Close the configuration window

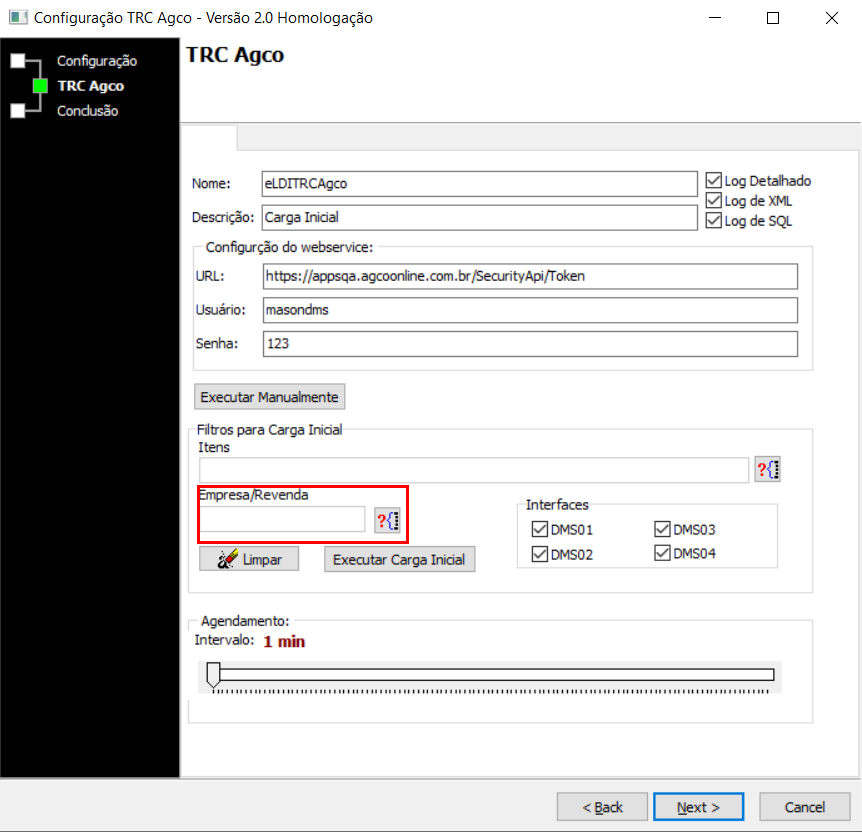[x=832, y=18]
